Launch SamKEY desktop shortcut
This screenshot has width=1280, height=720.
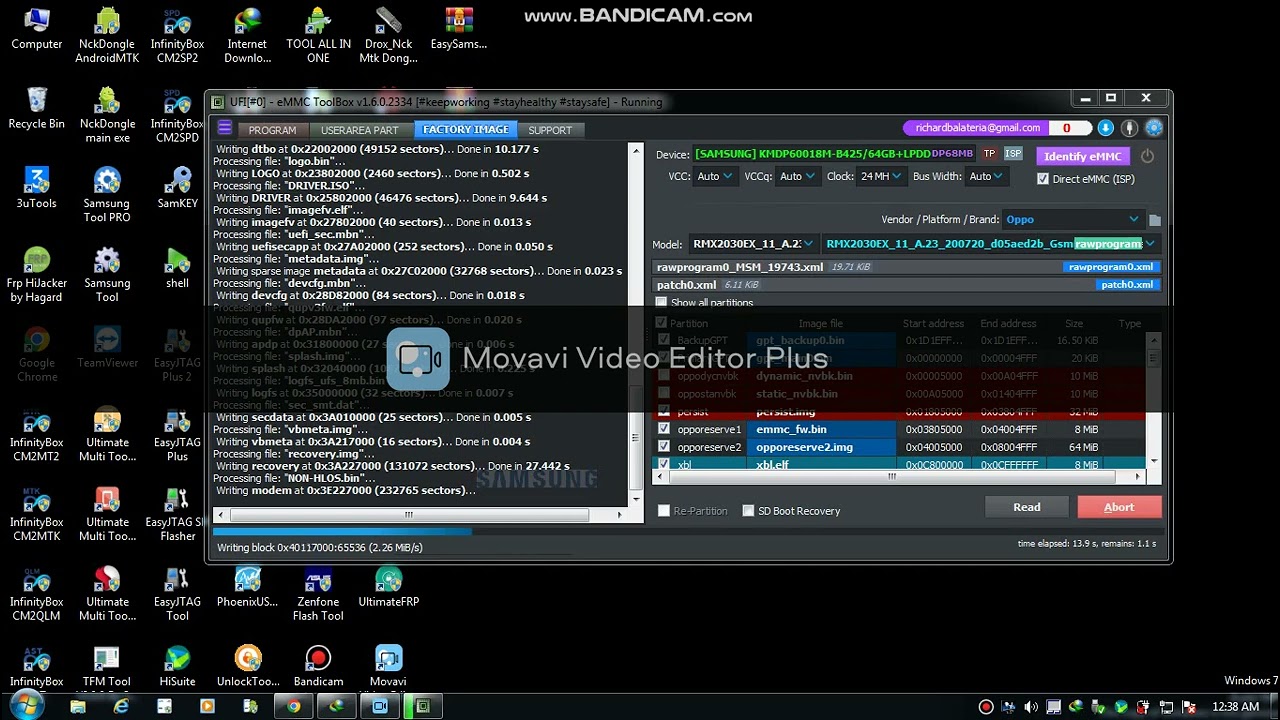177,188
